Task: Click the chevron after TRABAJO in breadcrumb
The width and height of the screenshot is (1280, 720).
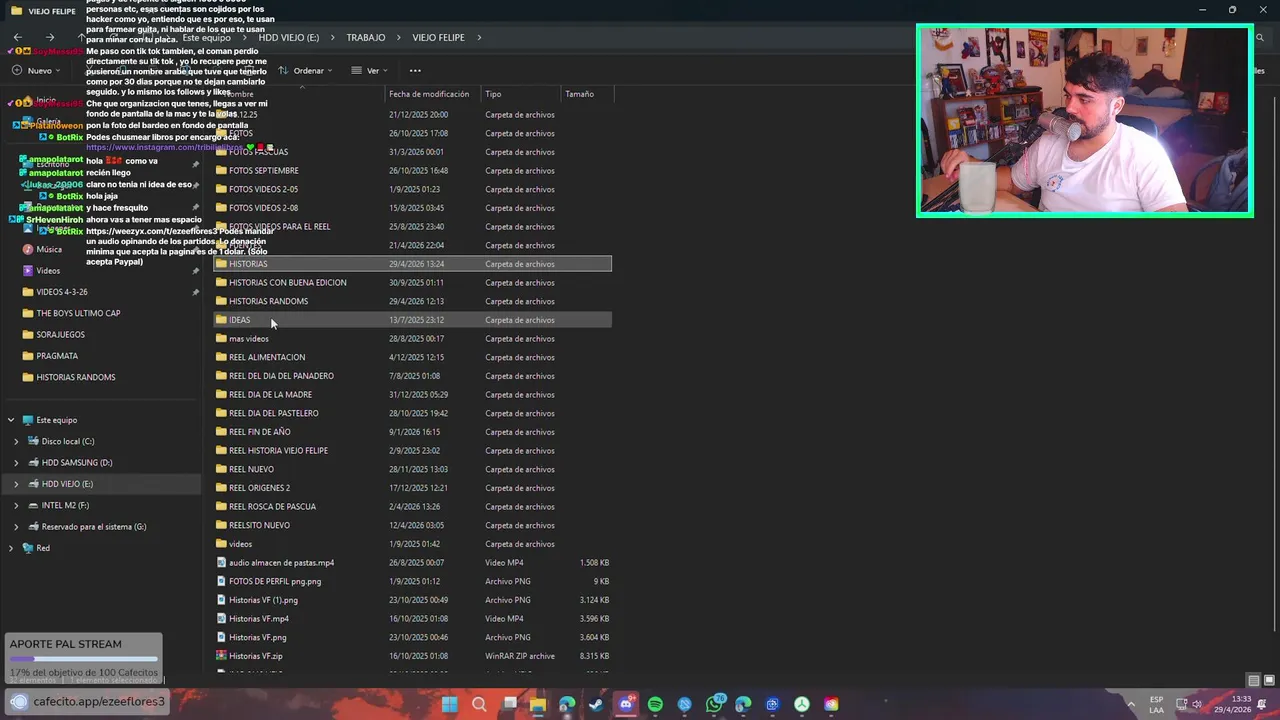Action: click(399, 37)
